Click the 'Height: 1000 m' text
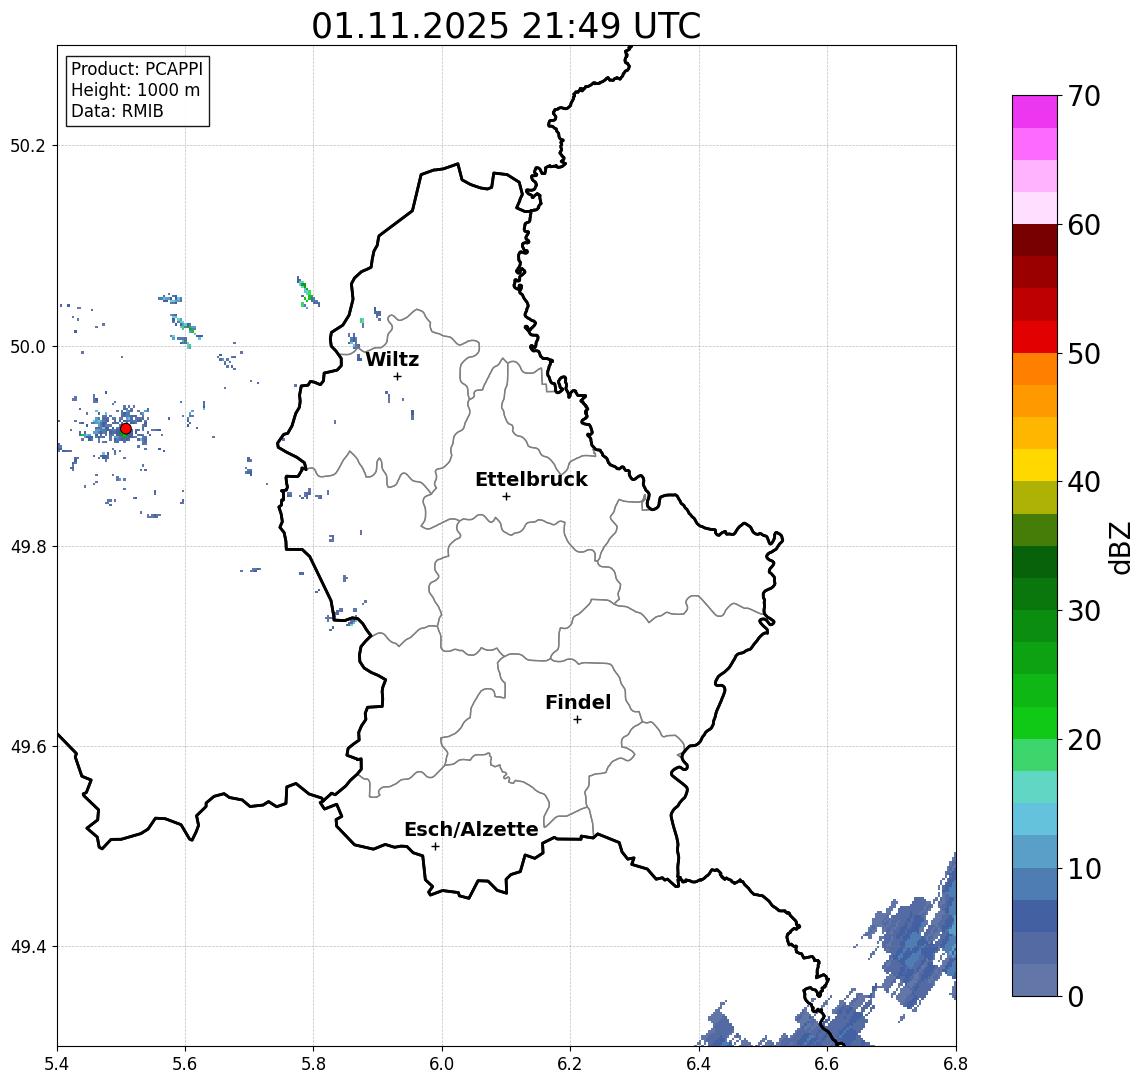This screenshot has width=1145, height=1084. 135,90
